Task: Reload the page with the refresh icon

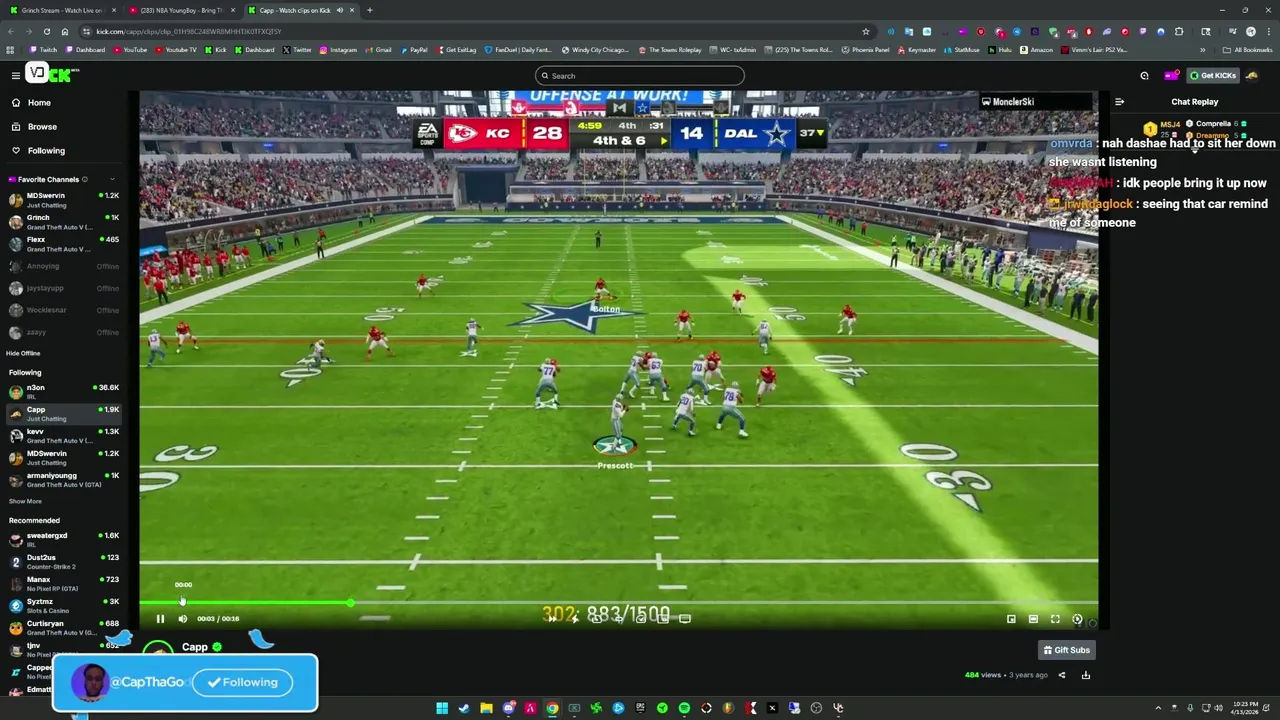Action: [x=46, y=31]
